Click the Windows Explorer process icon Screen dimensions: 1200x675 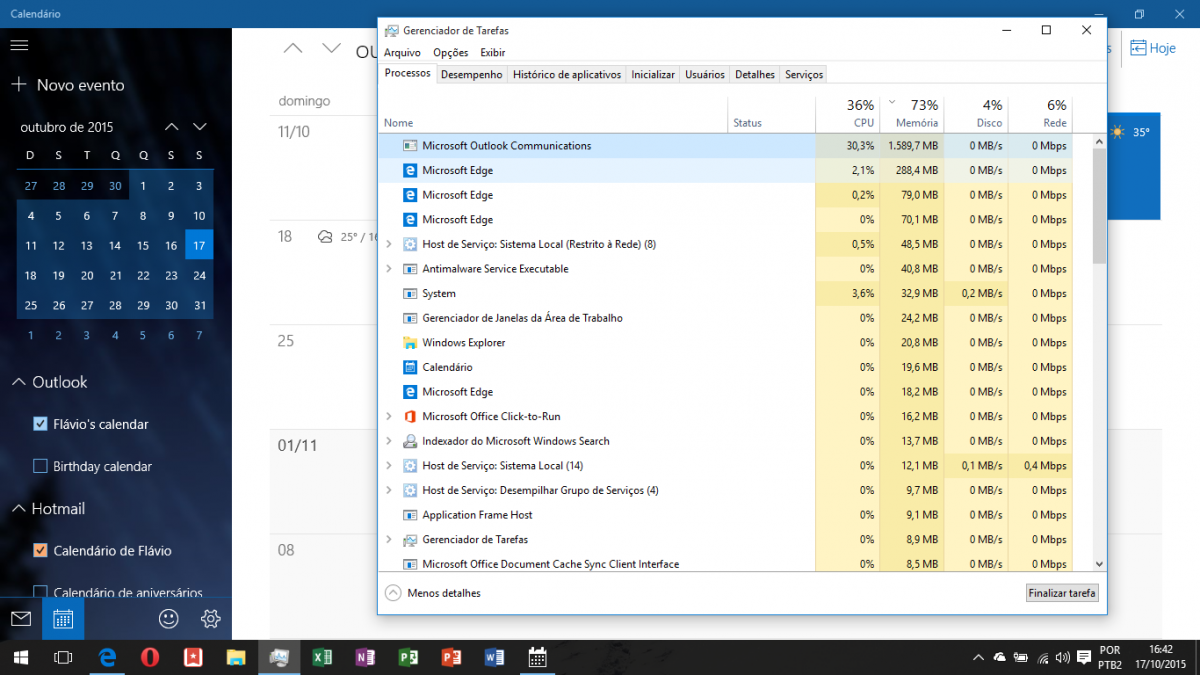(409, 343)
